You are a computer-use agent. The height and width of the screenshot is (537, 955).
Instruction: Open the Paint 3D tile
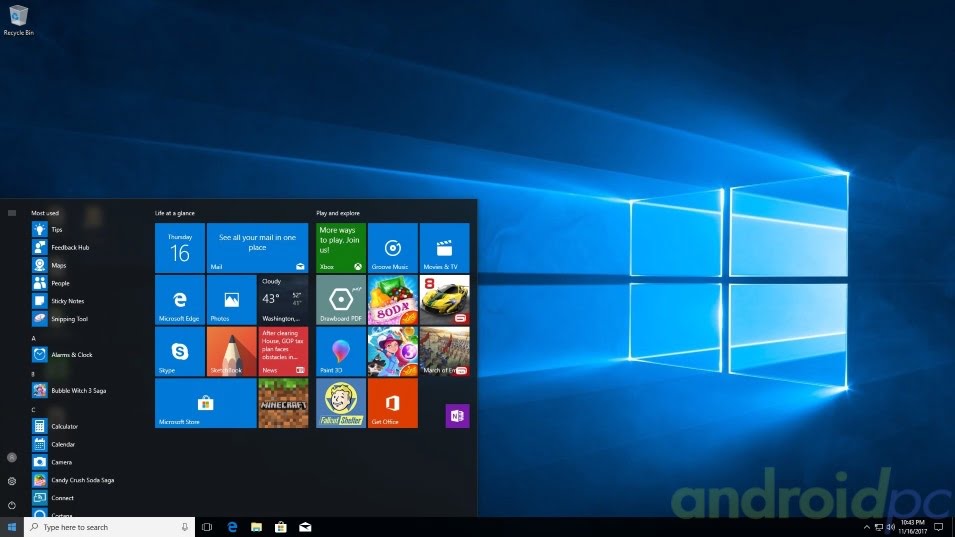(x=341, y=351)
